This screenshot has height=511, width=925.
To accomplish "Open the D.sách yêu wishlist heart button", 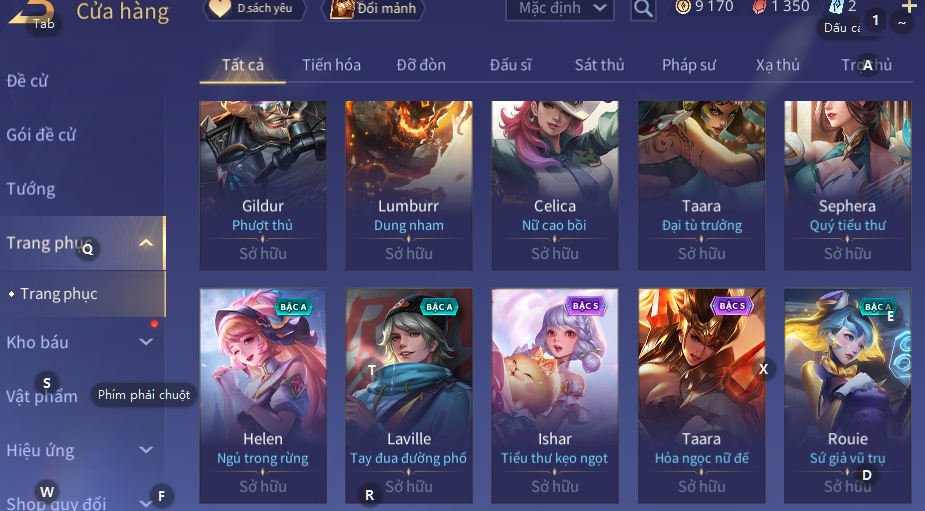I will click(255, 9).
